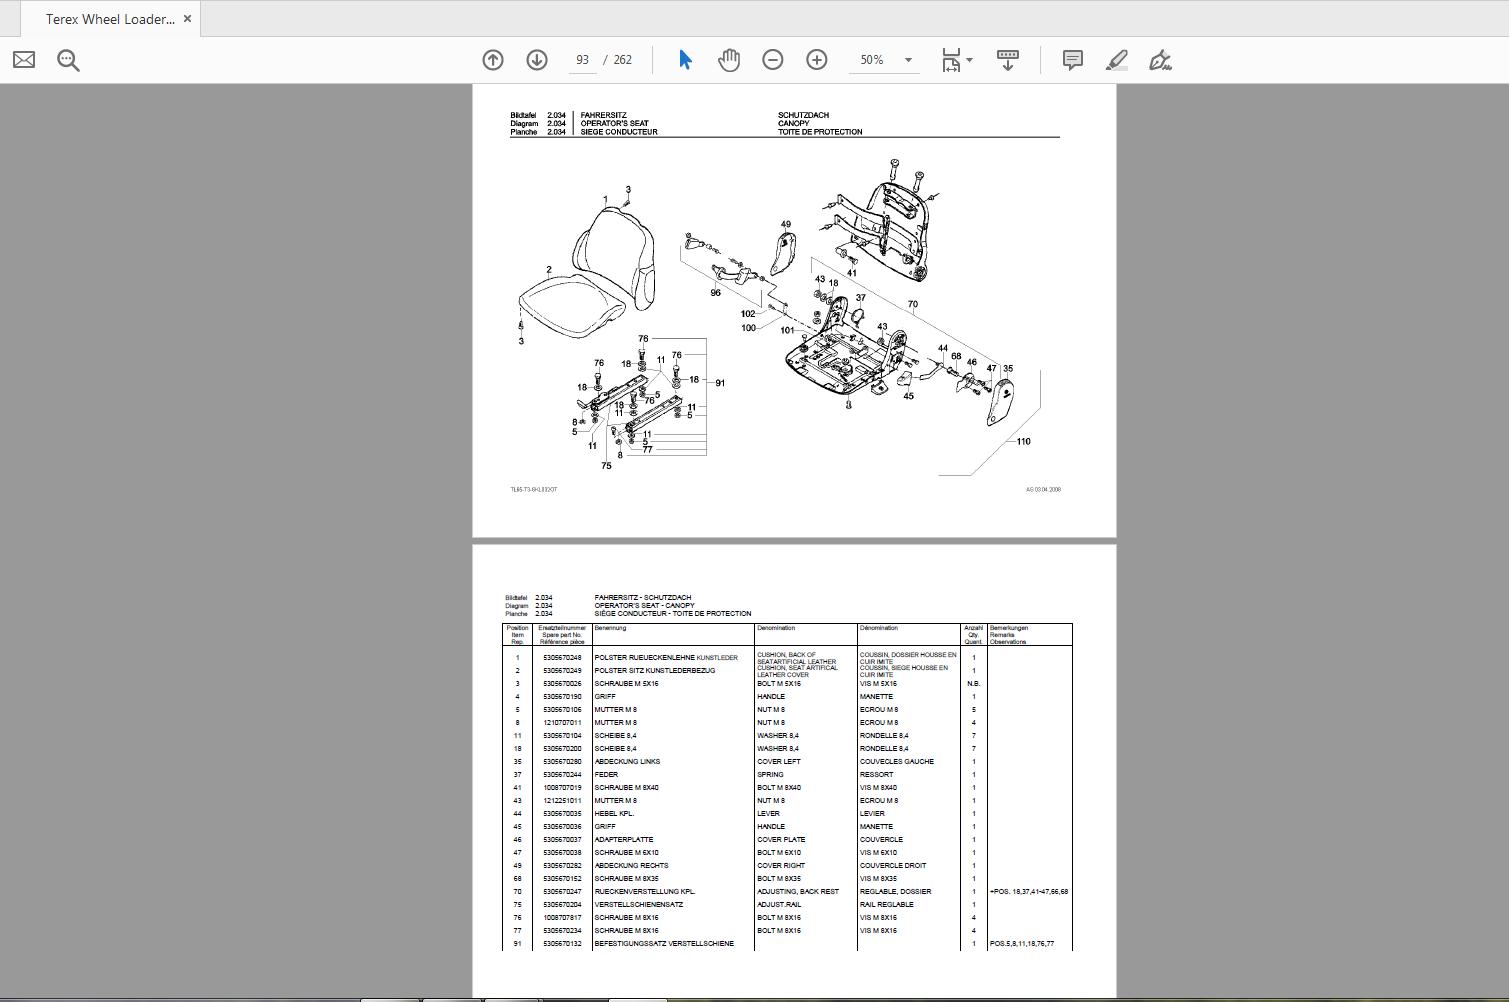1509x1002 pixels.
Task: Go to next page with down arrow
Action: (537, 60)
